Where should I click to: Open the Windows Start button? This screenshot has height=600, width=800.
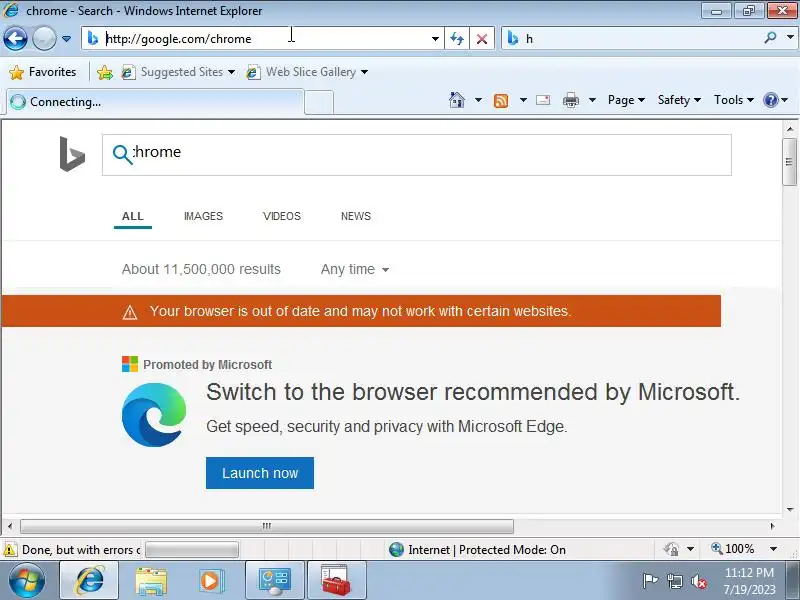tap(27, 581)
